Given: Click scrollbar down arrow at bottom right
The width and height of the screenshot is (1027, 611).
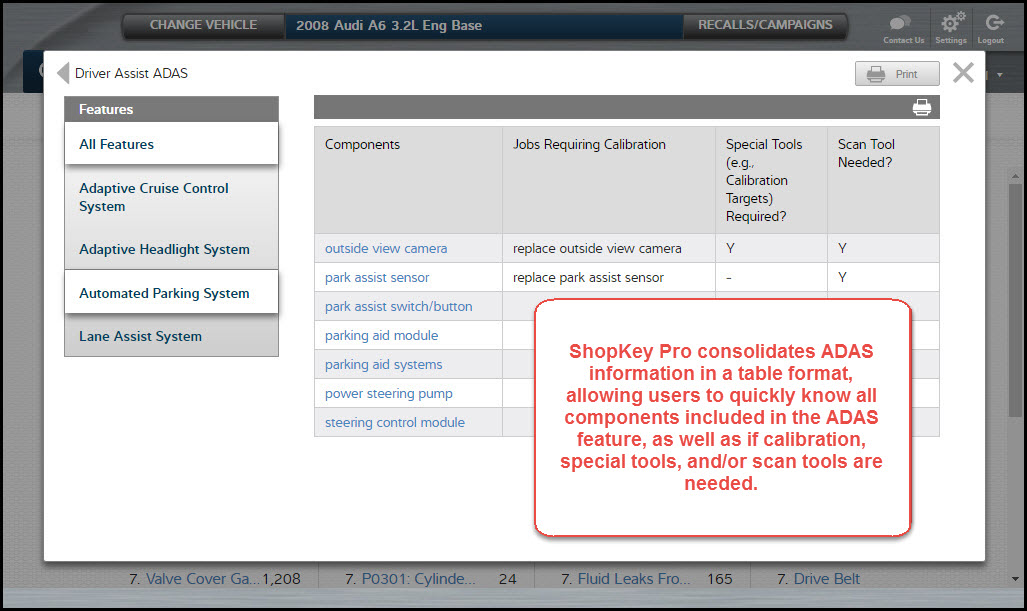Looking at the screenshot, I should point(1015,579).
